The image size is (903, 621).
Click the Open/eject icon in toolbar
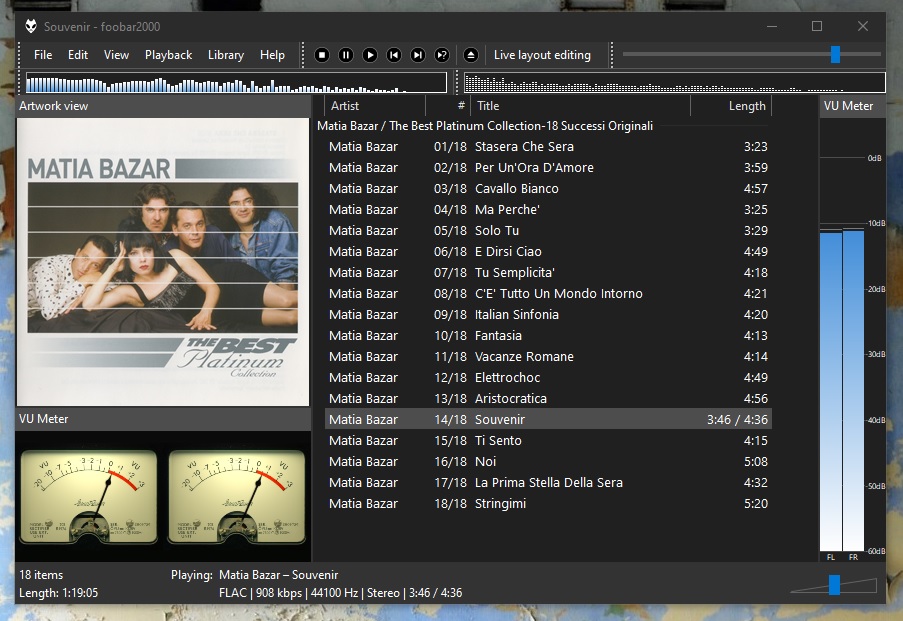(471, 55)
